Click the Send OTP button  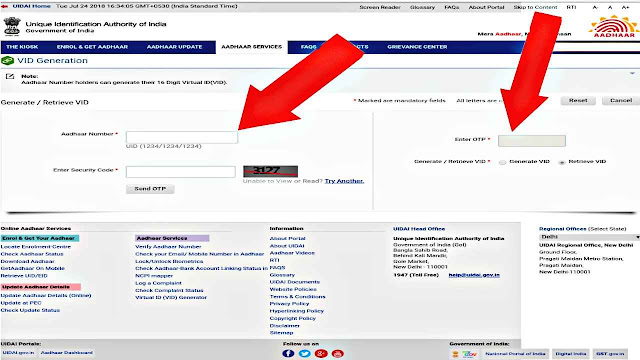pyautogui.click(x=150, y=189)
